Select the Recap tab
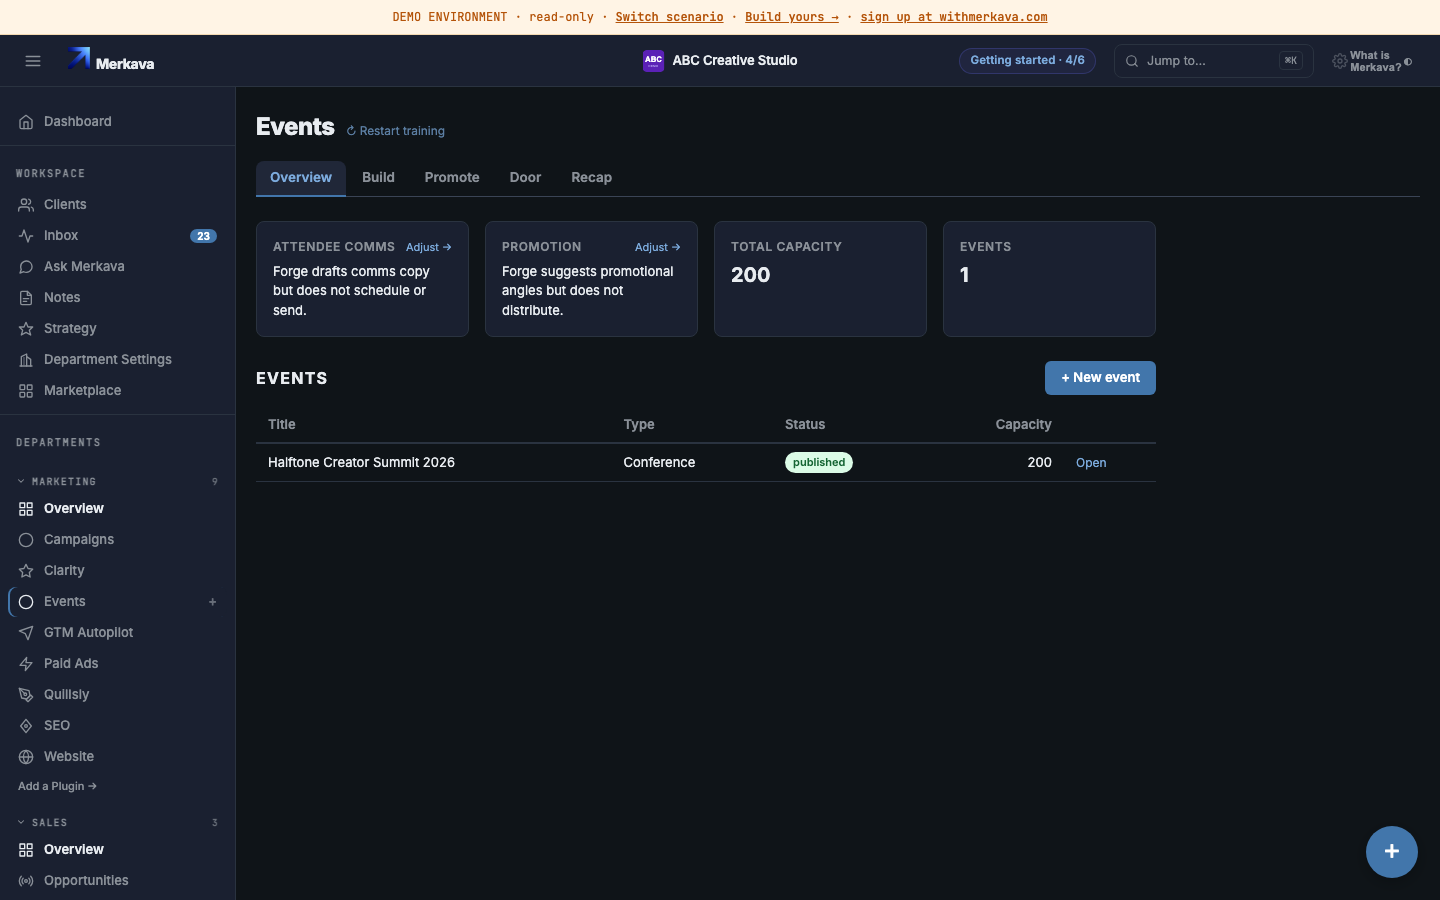The width and height of the screenshot is (1440, 900). point(591,178)
